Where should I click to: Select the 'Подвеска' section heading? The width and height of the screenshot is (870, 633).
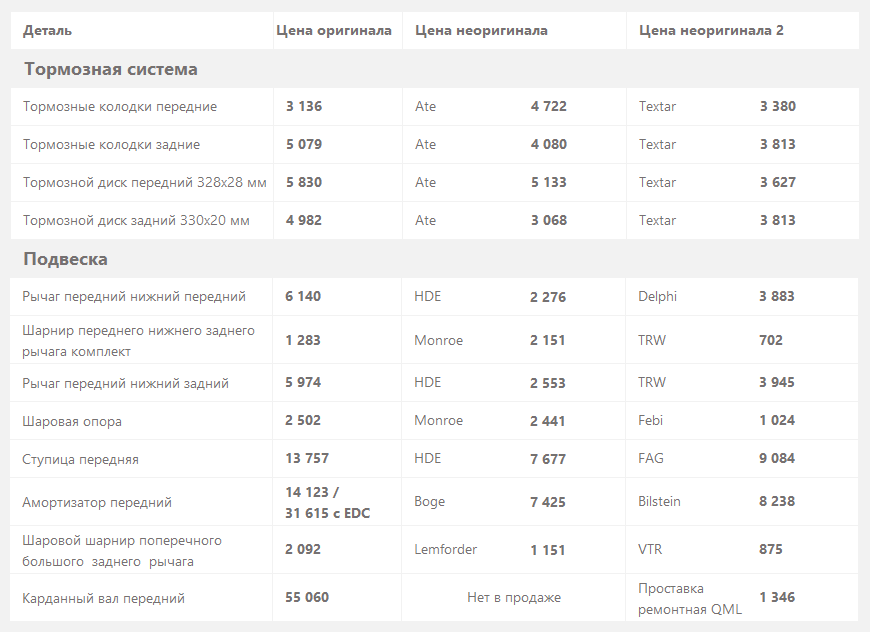[x=65, y=259]
